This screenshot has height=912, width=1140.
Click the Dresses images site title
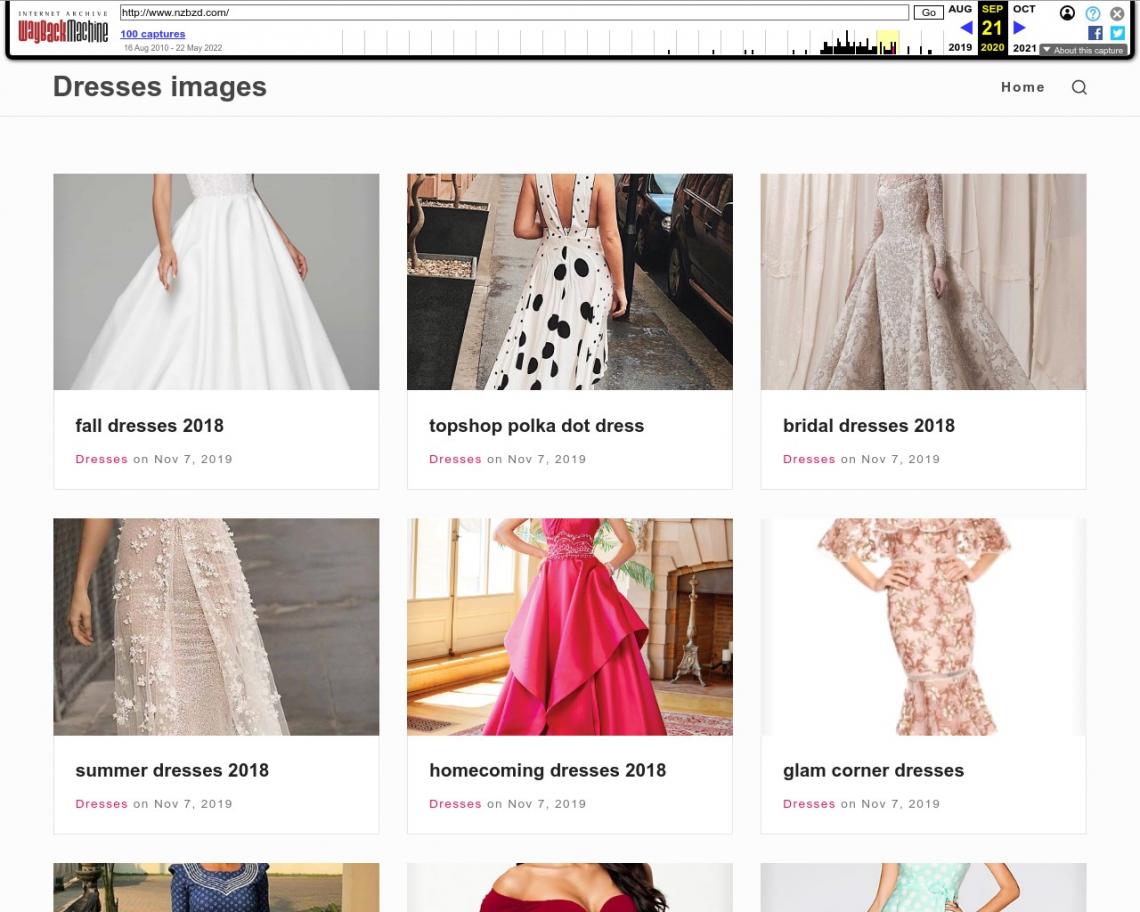(160, 87)
